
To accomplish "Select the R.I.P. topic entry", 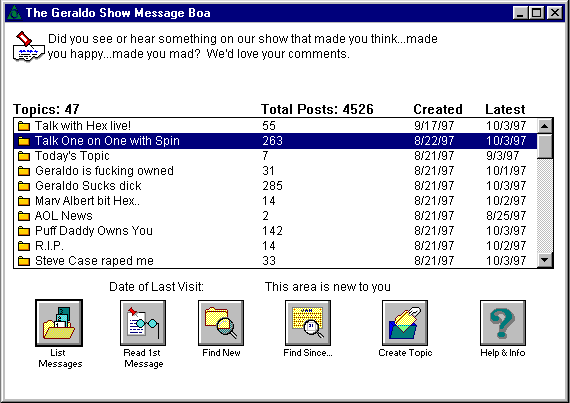I will (x=275, y=246).
